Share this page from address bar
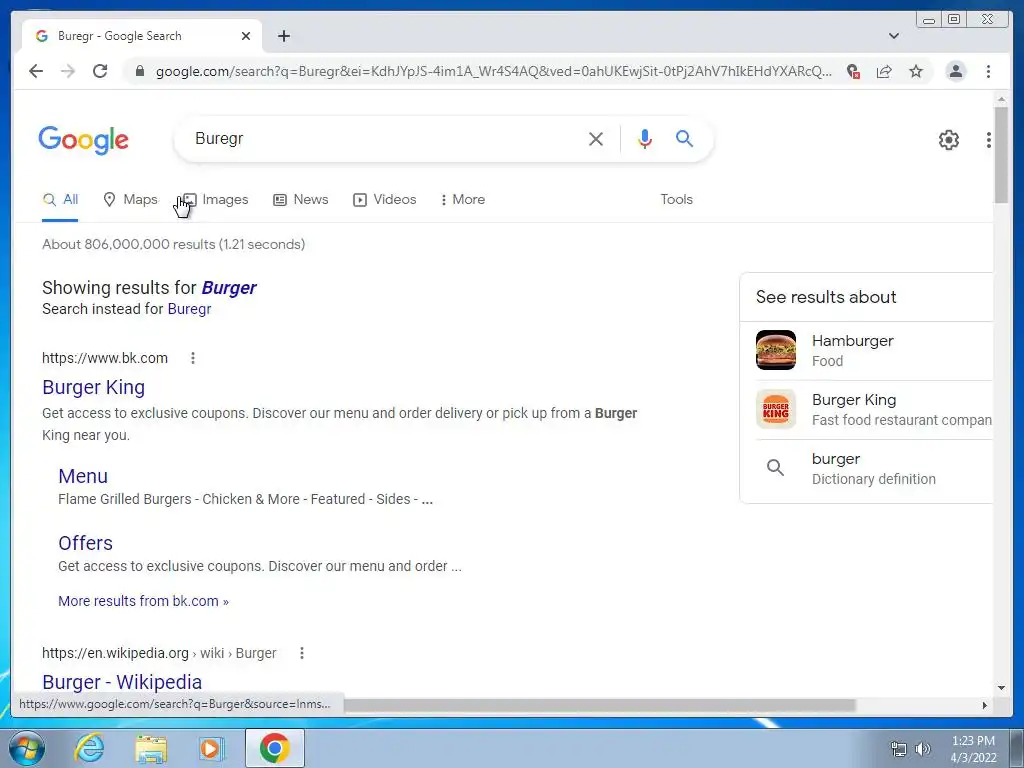Viewport: 1024px width, 768px height. pos(884,71)
